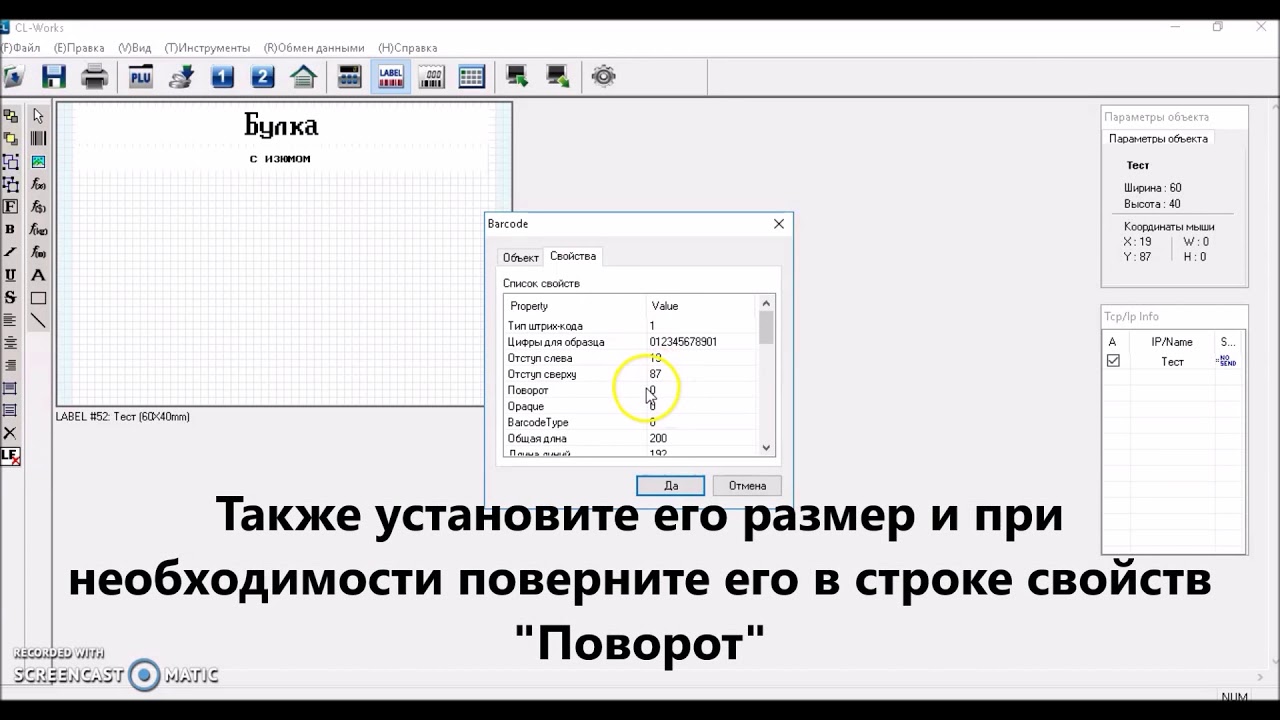Image resolution: width=1280 pixels, height=720 pixels.
Task: Click the Save floppy disk icon
Action: click(53, 76)
